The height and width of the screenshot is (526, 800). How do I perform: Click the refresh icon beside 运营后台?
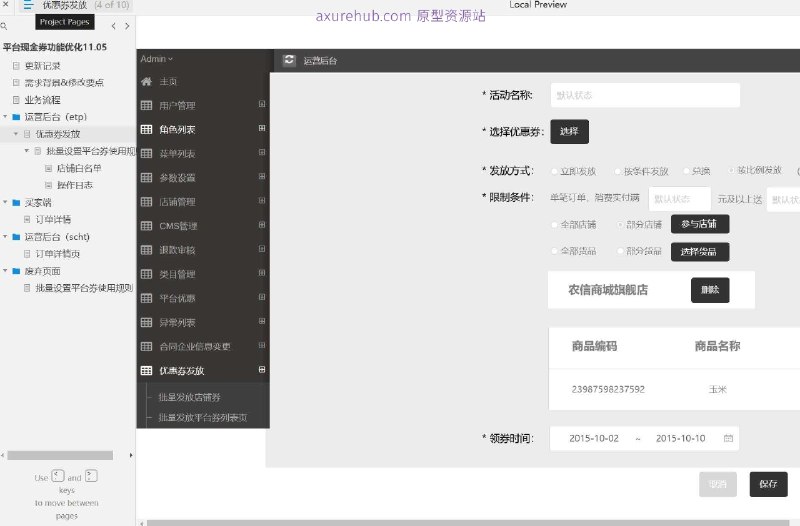point(289,60)
